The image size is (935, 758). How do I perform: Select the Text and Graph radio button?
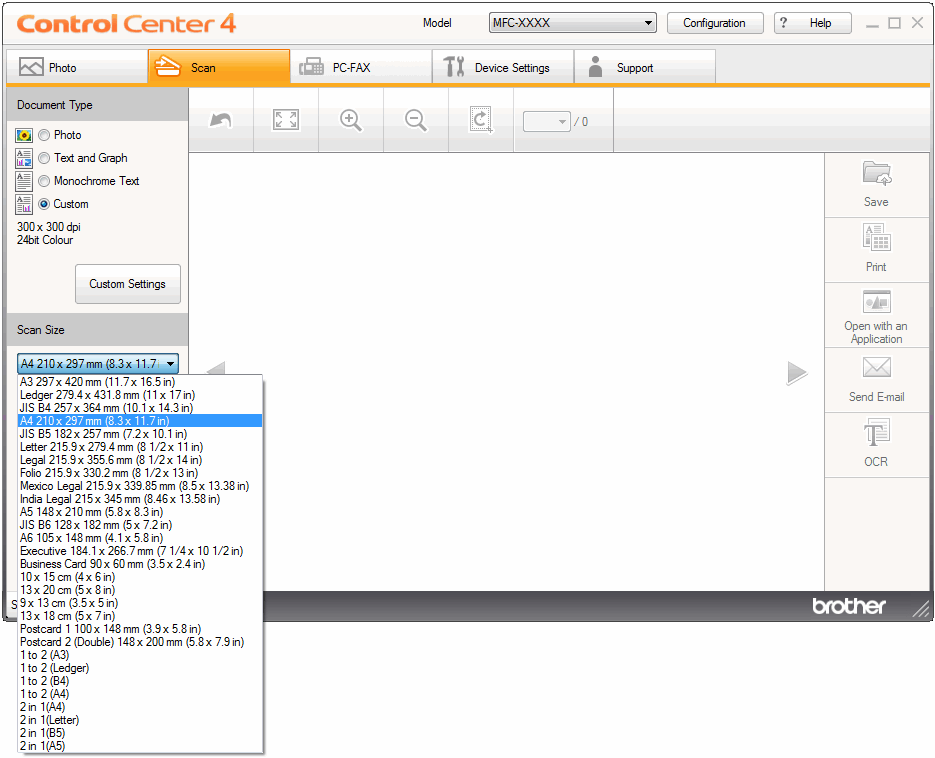[44, 158]
